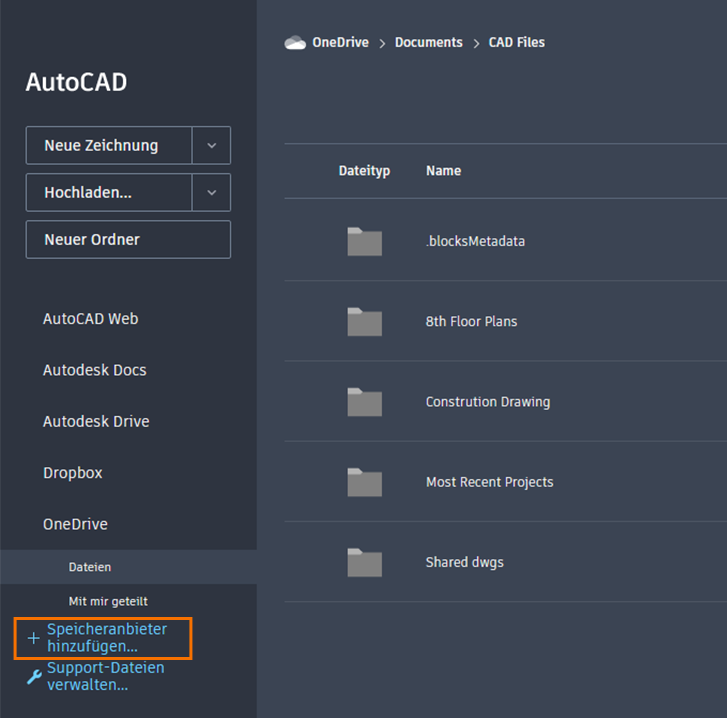Click the AutoCAD title in sidebar
This screenshot has height=718, width=727.
pyautogui.click(x=76, y=82)
